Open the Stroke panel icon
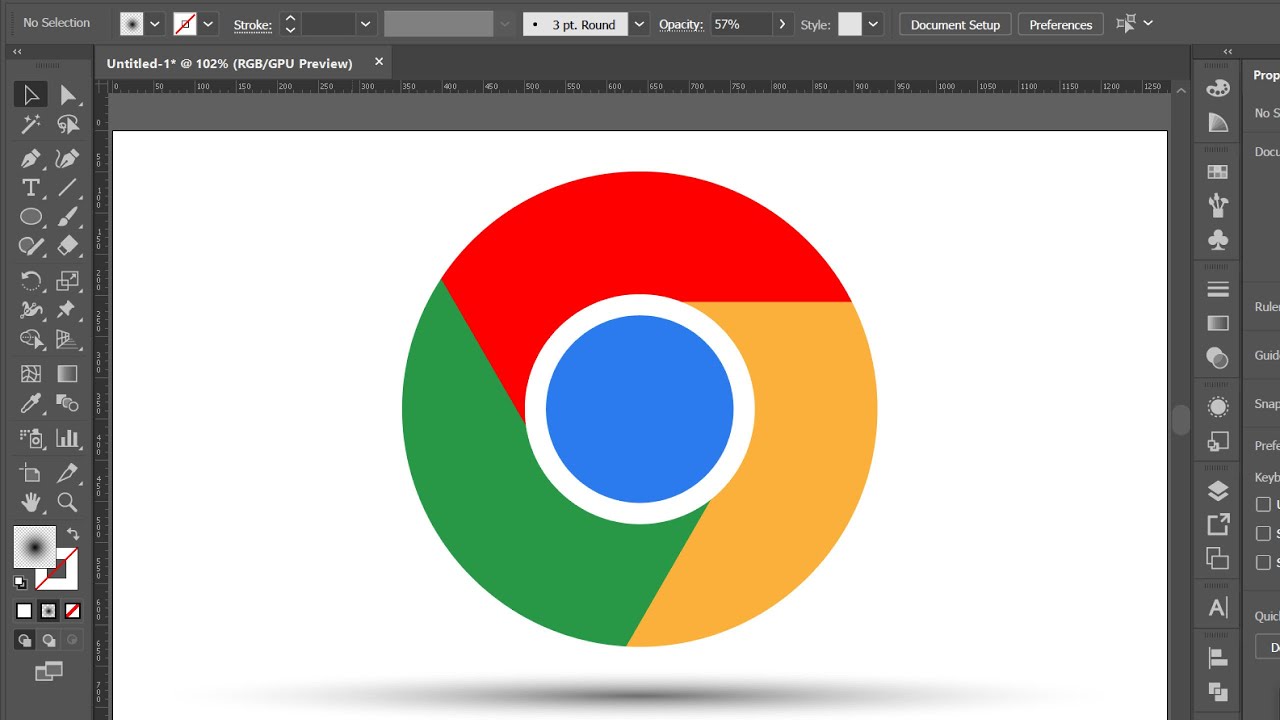Screen dimensions: 1280x720 tap(1218, 289)
